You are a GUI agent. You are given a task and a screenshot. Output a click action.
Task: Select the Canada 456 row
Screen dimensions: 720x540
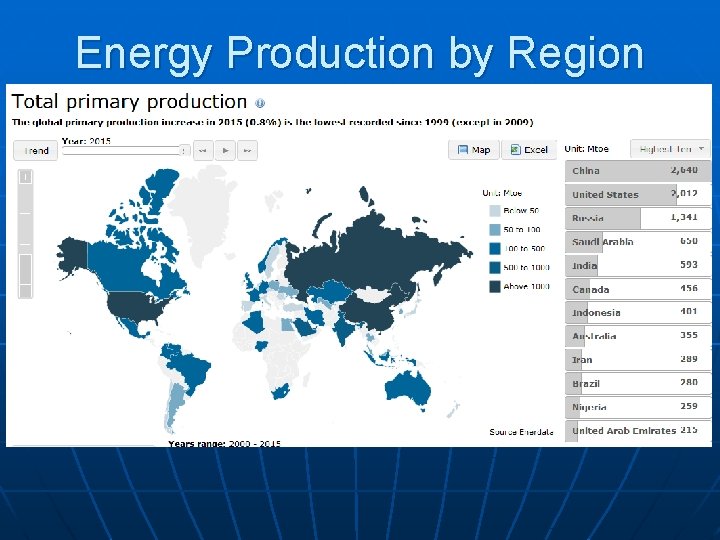[638, 289]
